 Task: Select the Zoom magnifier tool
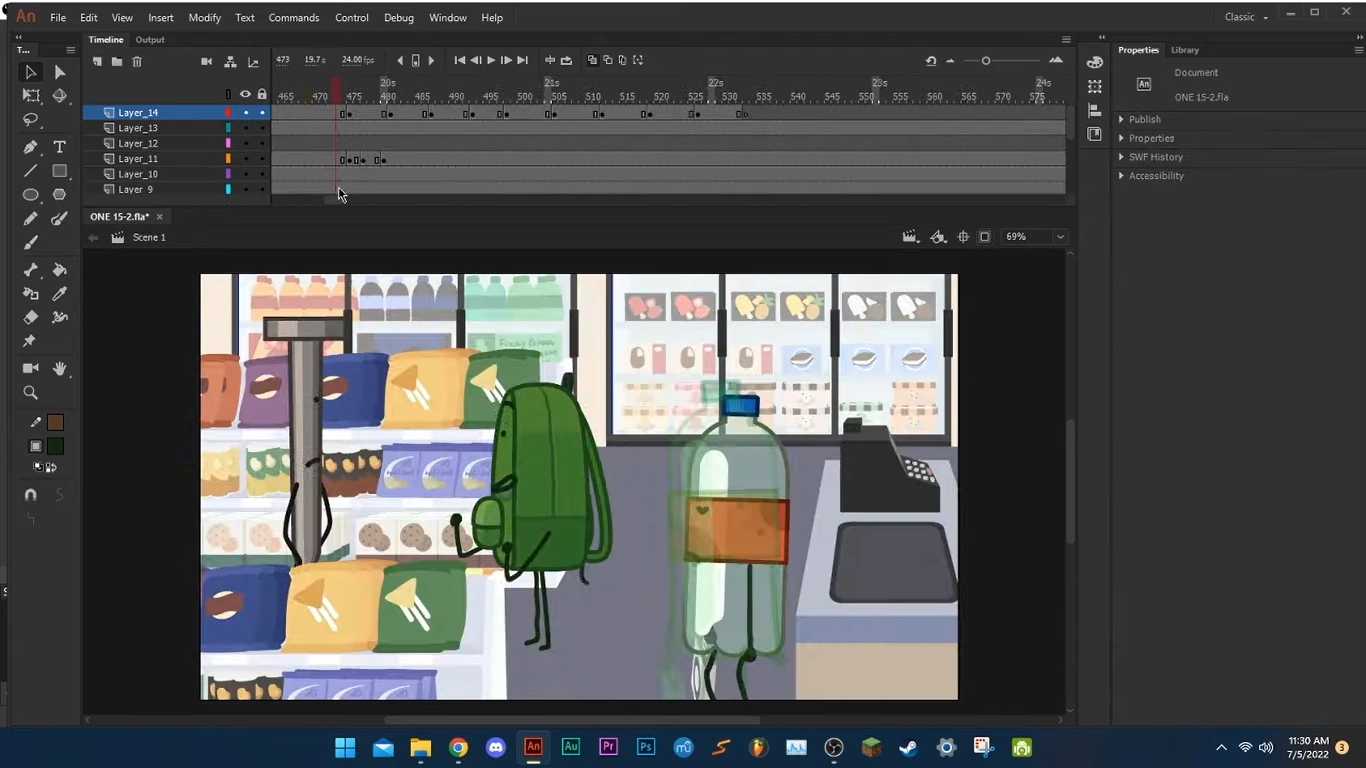pos(30,393)
